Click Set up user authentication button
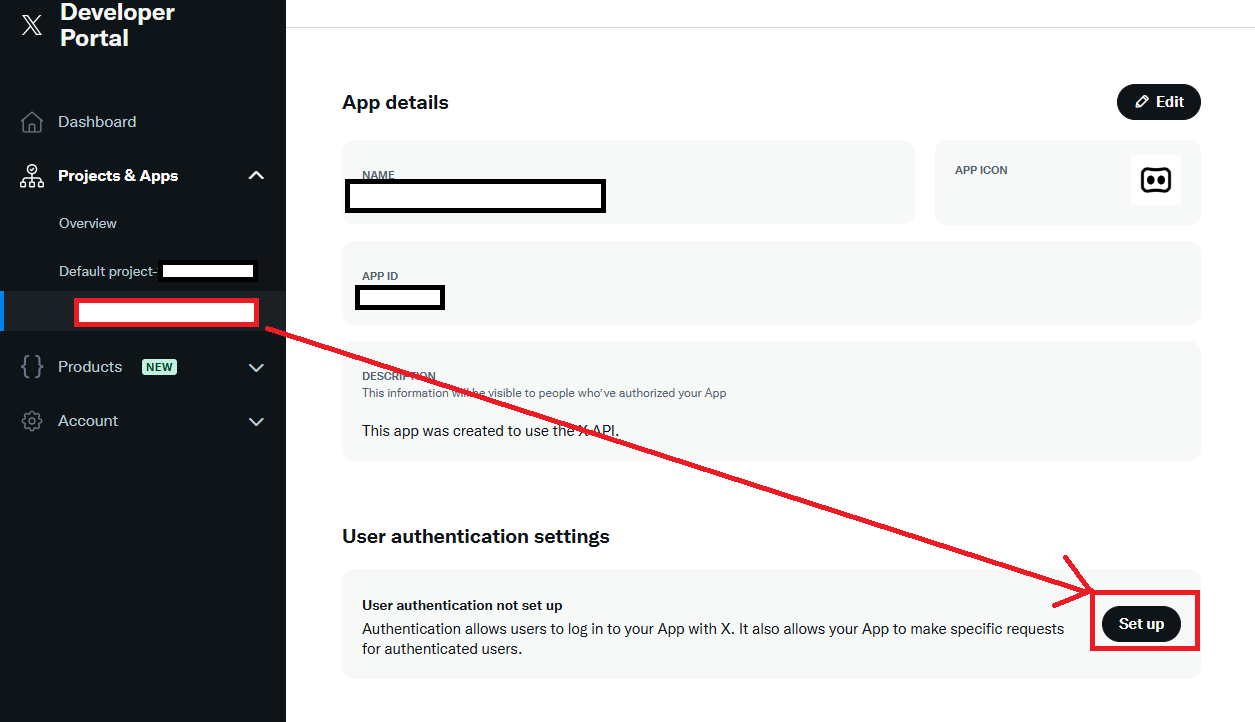The image size is (1255, 722). point(1141,624)
